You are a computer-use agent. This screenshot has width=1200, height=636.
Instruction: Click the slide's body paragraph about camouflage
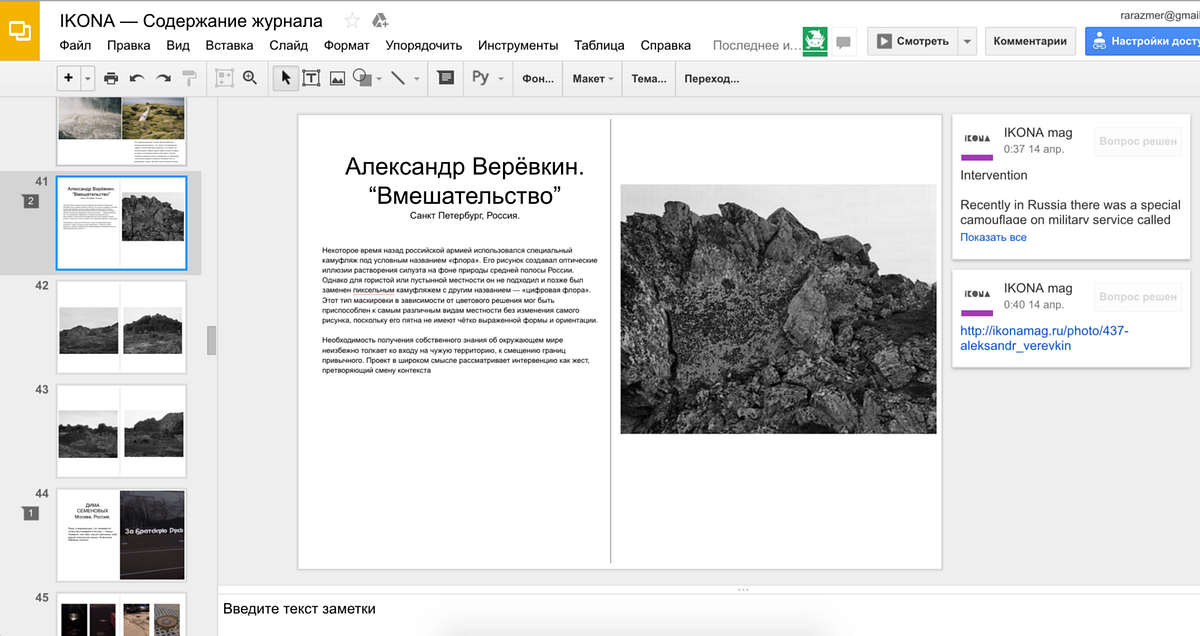click(460, 284)
